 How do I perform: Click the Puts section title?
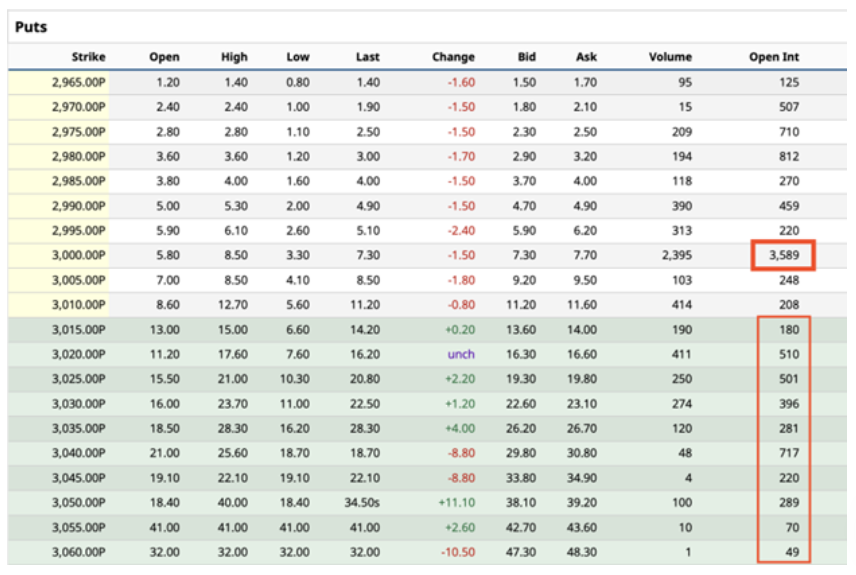coord(31,27)
